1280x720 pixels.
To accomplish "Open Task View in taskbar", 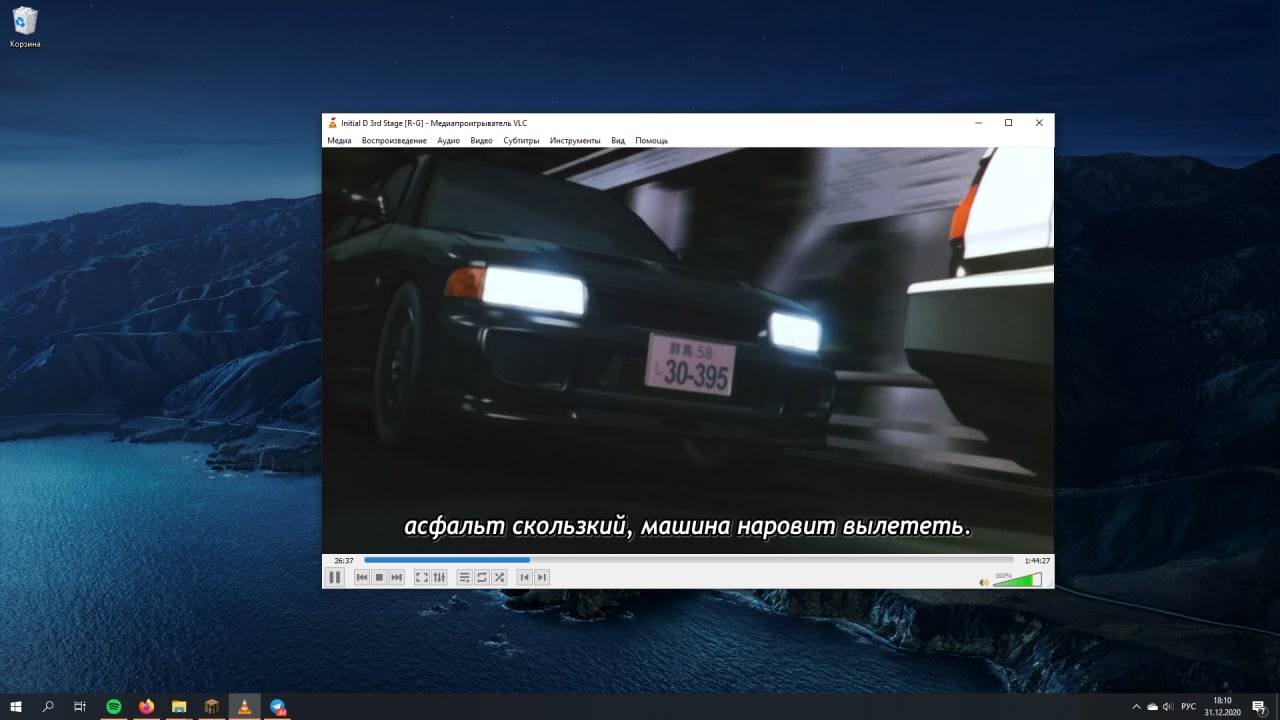I will [x=80, y=706].
